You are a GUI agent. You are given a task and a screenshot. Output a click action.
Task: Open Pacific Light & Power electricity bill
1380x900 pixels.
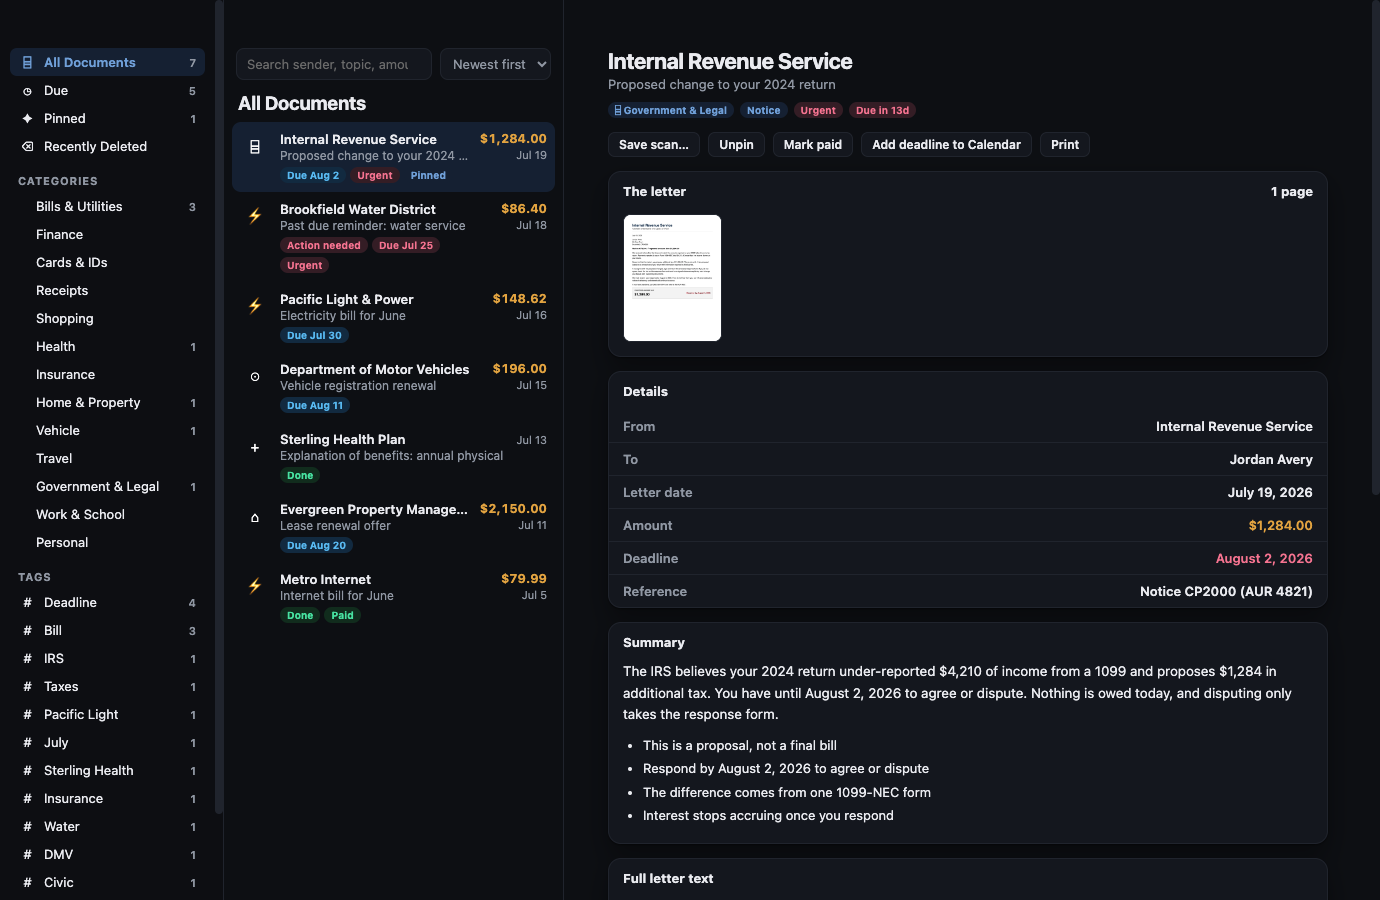pyautogui.click(x=393, y=317)
